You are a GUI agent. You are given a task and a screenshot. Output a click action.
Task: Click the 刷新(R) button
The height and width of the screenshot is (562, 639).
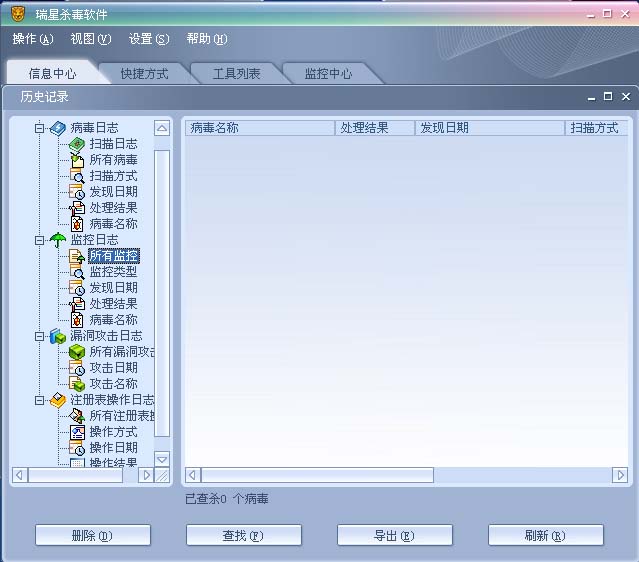pos(546,535)
